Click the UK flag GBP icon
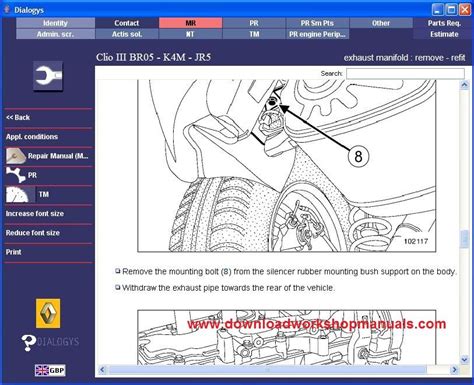The image size is (474, 385). coord(50,370)
